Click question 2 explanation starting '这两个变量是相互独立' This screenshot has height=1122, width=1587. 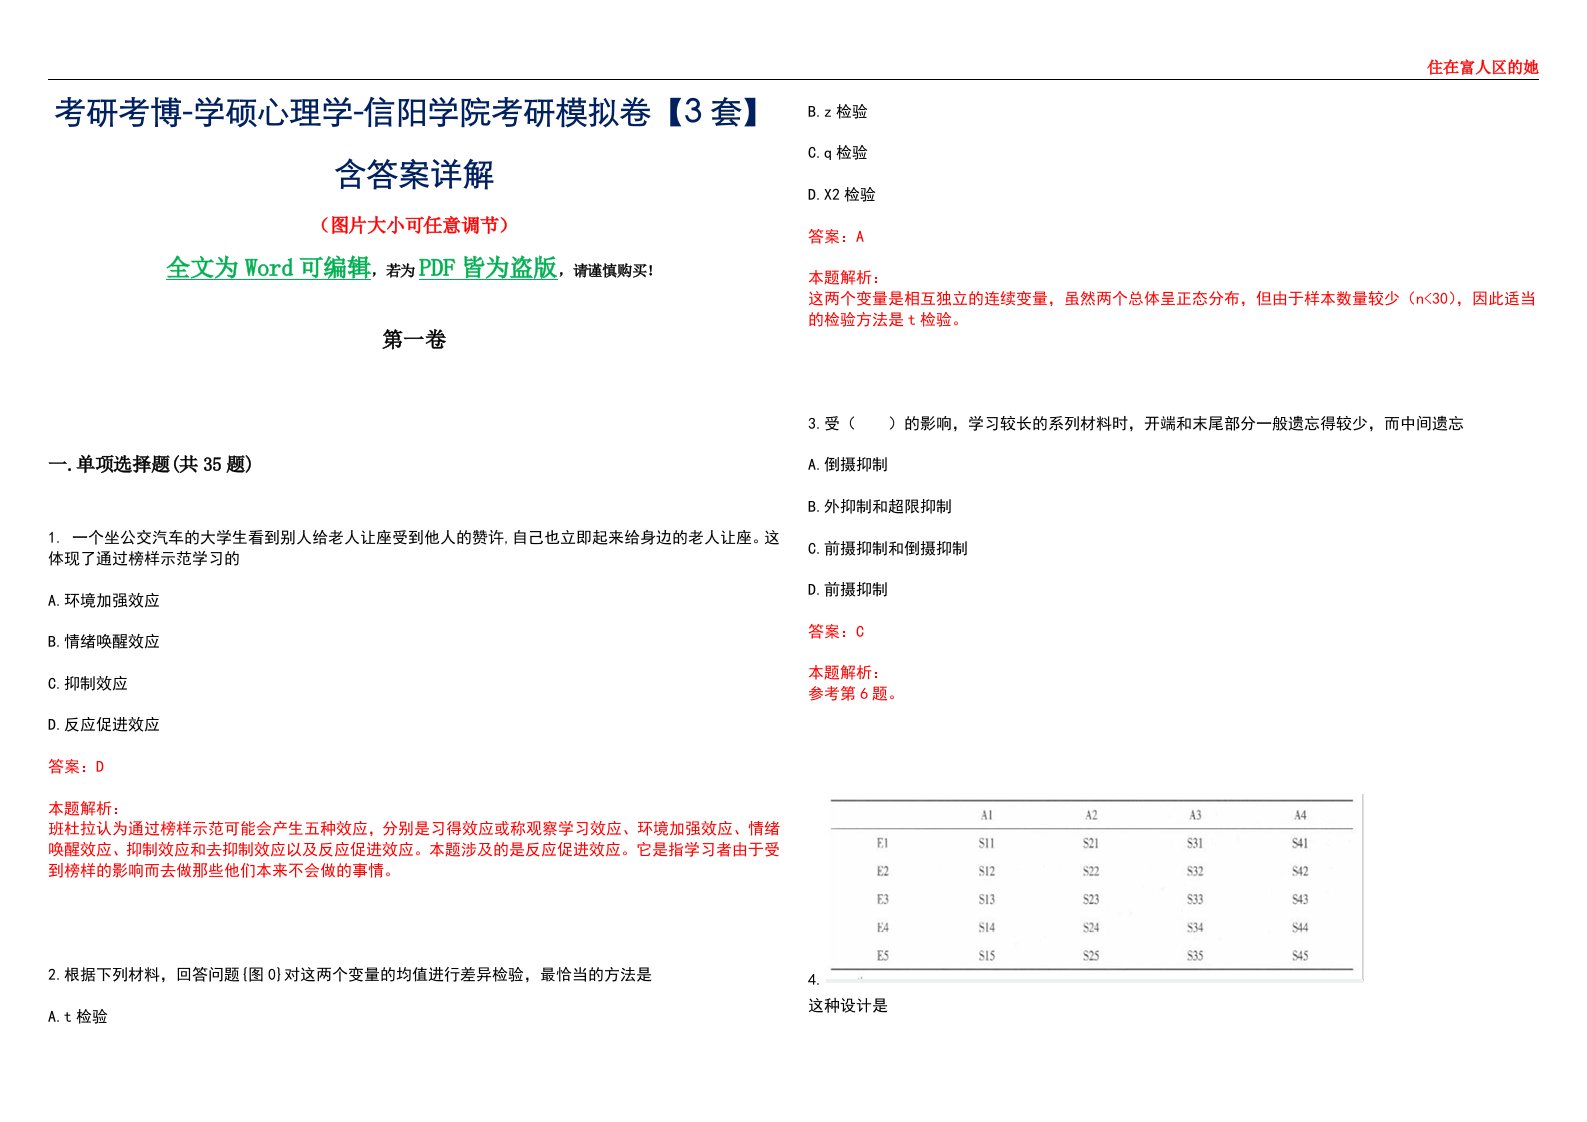point(1172,310)
